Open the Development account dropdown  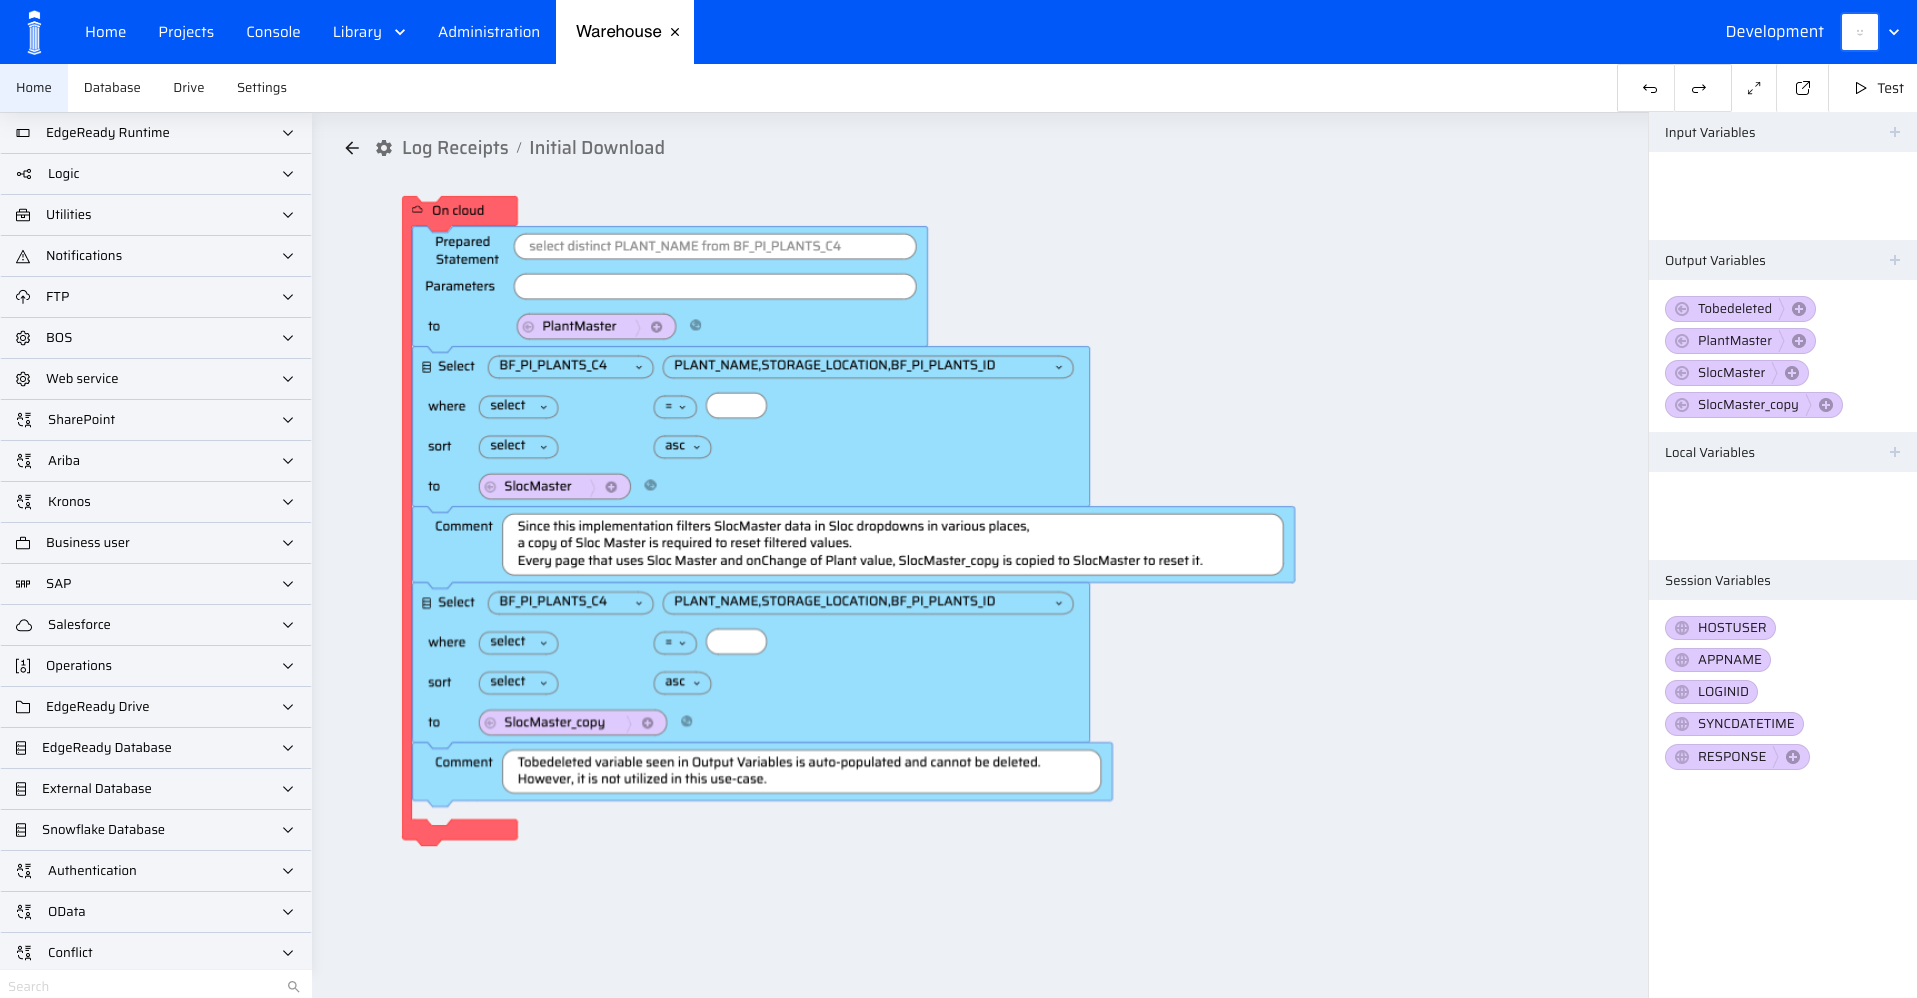(1894, 32)
